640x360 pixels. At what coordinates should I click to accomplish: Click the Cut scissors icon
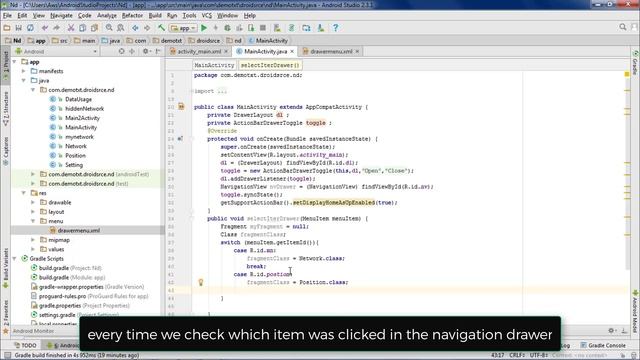71,28
